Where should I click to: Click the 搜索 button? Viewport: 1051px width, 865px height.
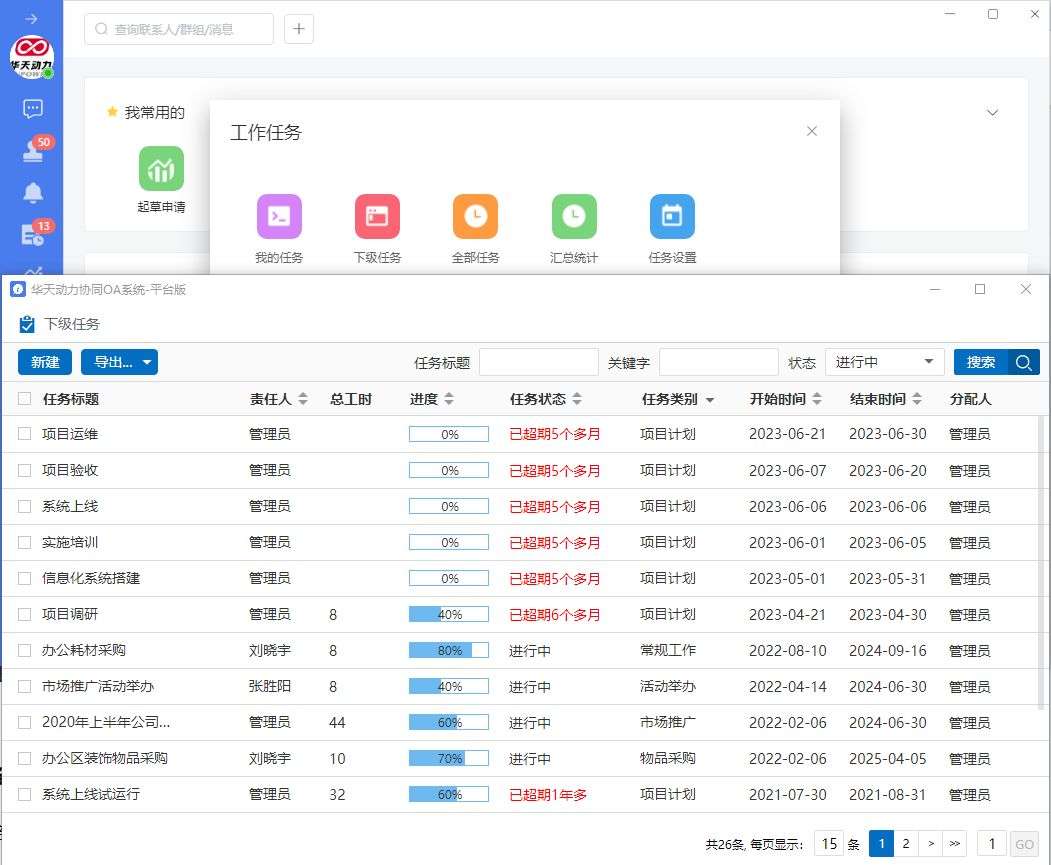pos(996,362)
